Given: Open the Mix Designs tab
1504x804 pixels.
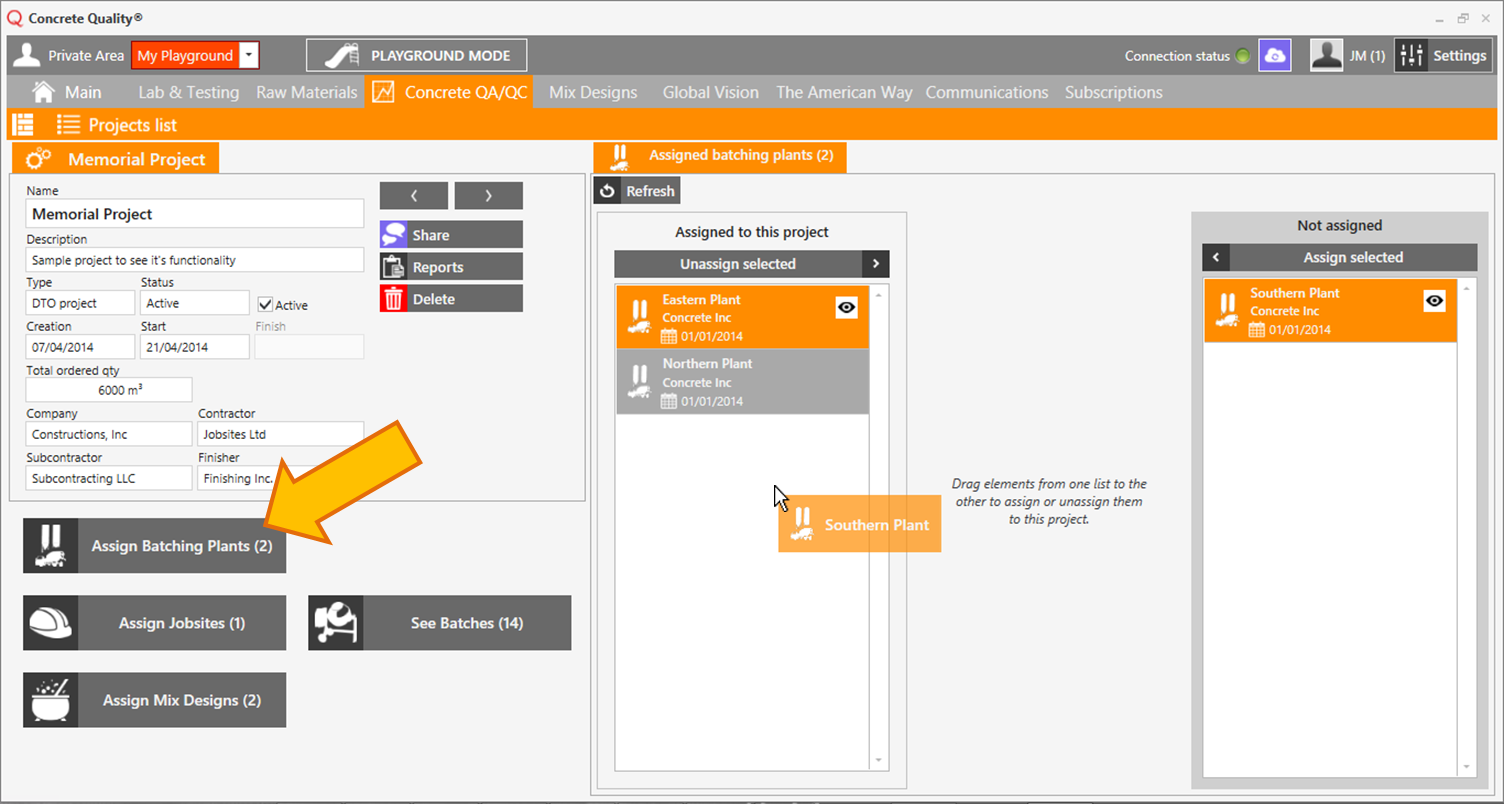Looking at the screenshot, I should pos(593,92).
